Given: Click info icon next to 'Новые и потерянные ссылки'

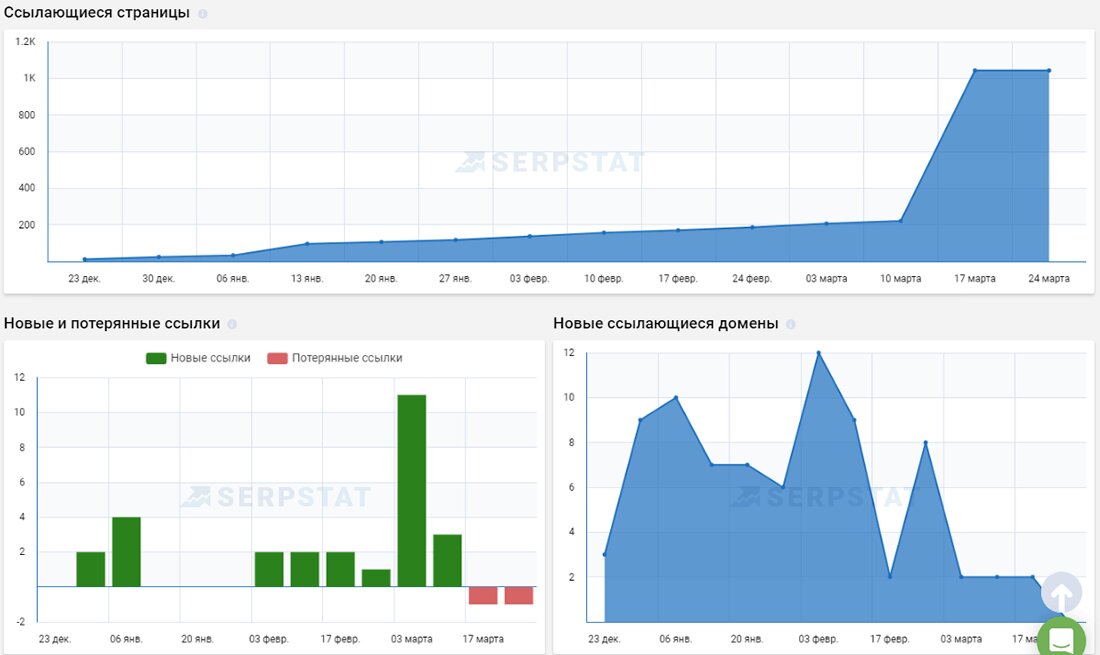Looking at the screenshot, I should pyautogui.click(x=232, y=324).
